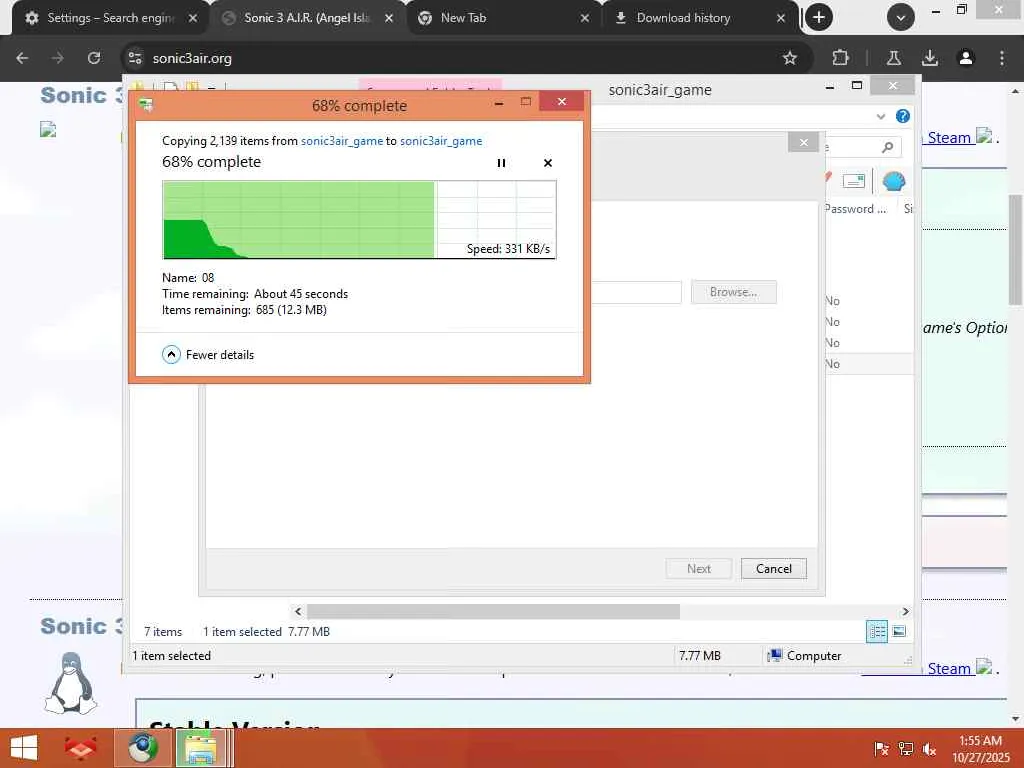Open the destination sonic3air_game folder link
Image resolution: width=1024 pixels, height=768 pixels.
(x=441, y=141)
